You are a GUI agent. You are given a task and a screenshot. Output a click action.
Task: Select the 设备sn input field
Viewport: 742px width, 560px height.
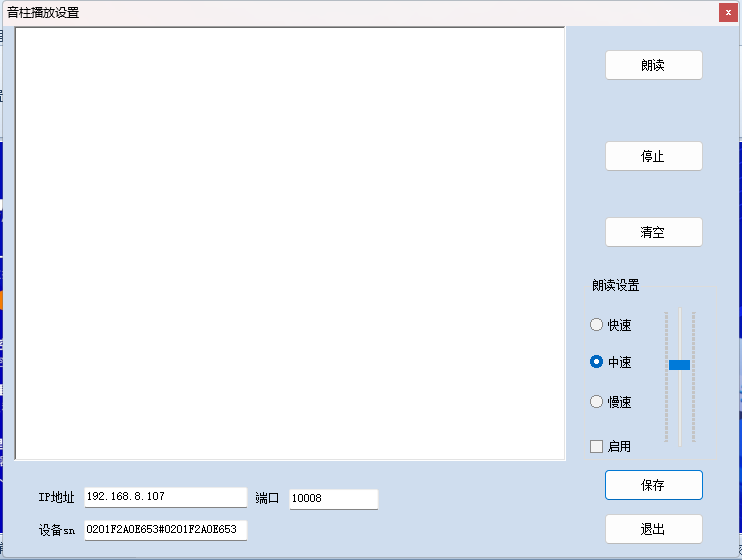click(165, 530)
